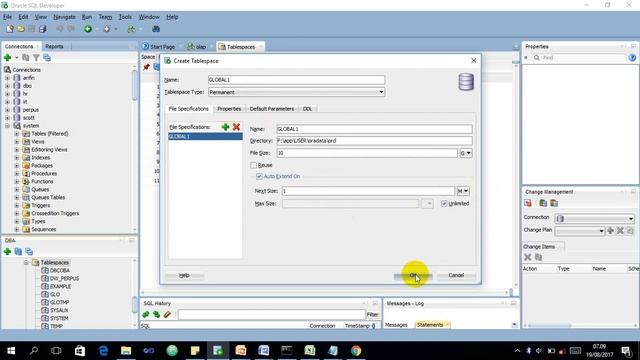Screen dimensions: 640x360
Task: Open Microsoft Edge from the taskbar
Action: 103,351
